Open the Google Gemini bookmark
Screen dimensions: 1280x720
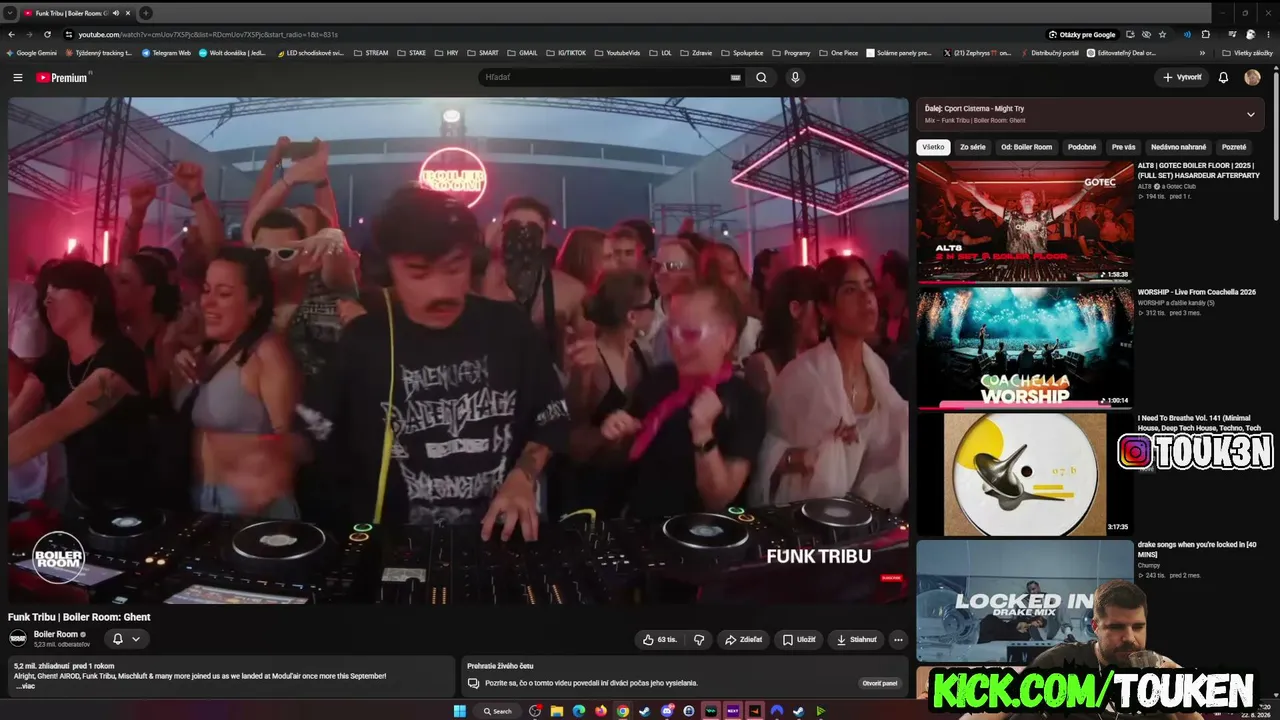pyautogui.click(x=32, y=53)
